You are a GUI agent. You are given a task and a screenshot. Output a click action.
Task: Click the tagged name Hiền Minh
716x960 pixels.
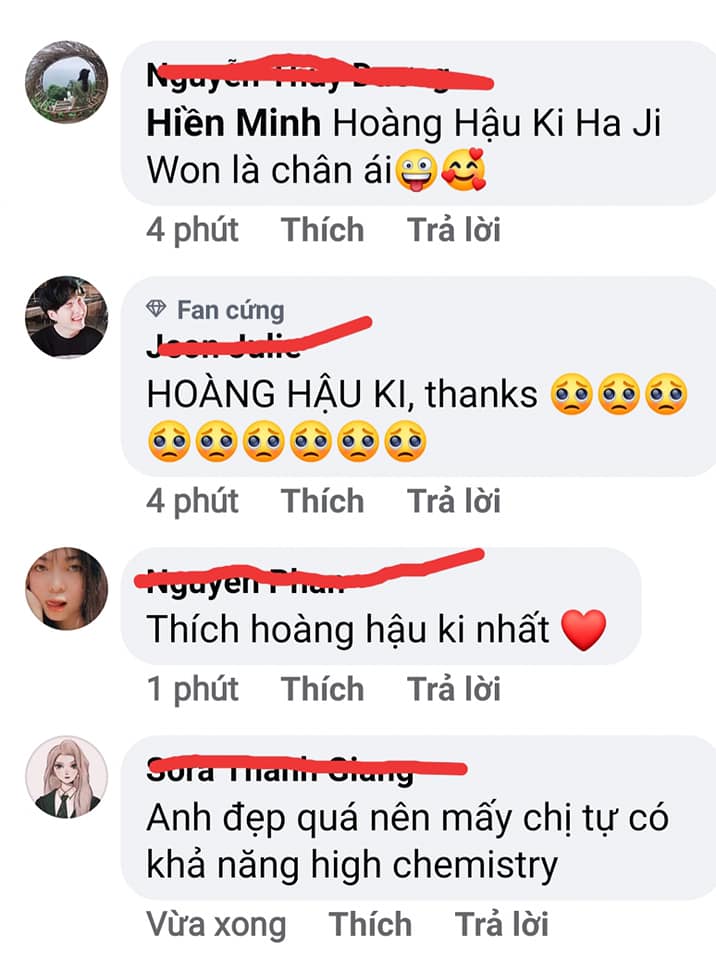pyautogui.click(x=233, y=123)
